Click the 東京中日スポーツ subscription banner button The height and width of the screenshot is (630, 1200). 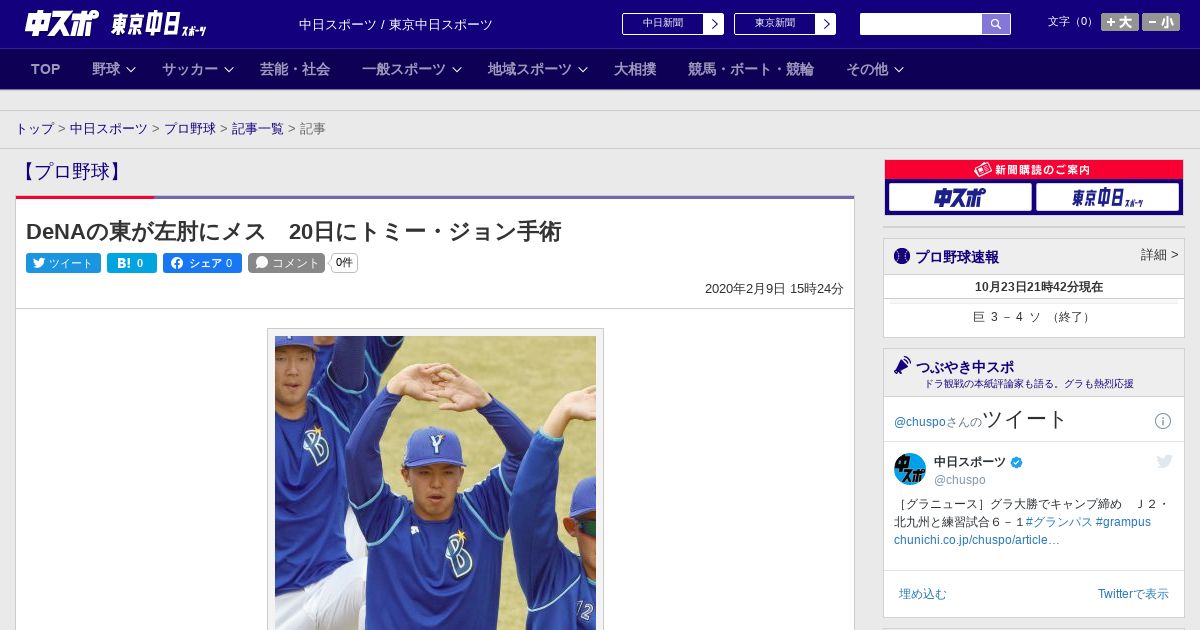point(1107,197)
